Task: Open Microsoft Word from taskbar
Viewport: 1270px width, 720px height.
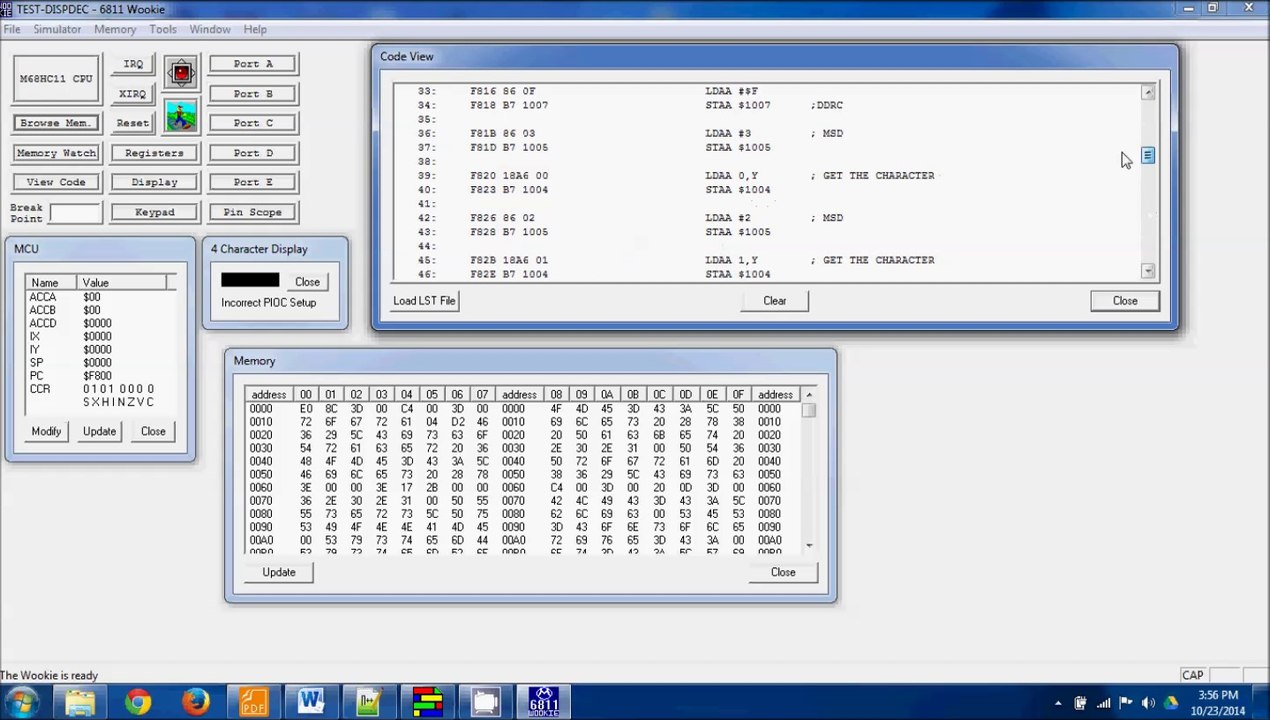Action: pos(311,702)
